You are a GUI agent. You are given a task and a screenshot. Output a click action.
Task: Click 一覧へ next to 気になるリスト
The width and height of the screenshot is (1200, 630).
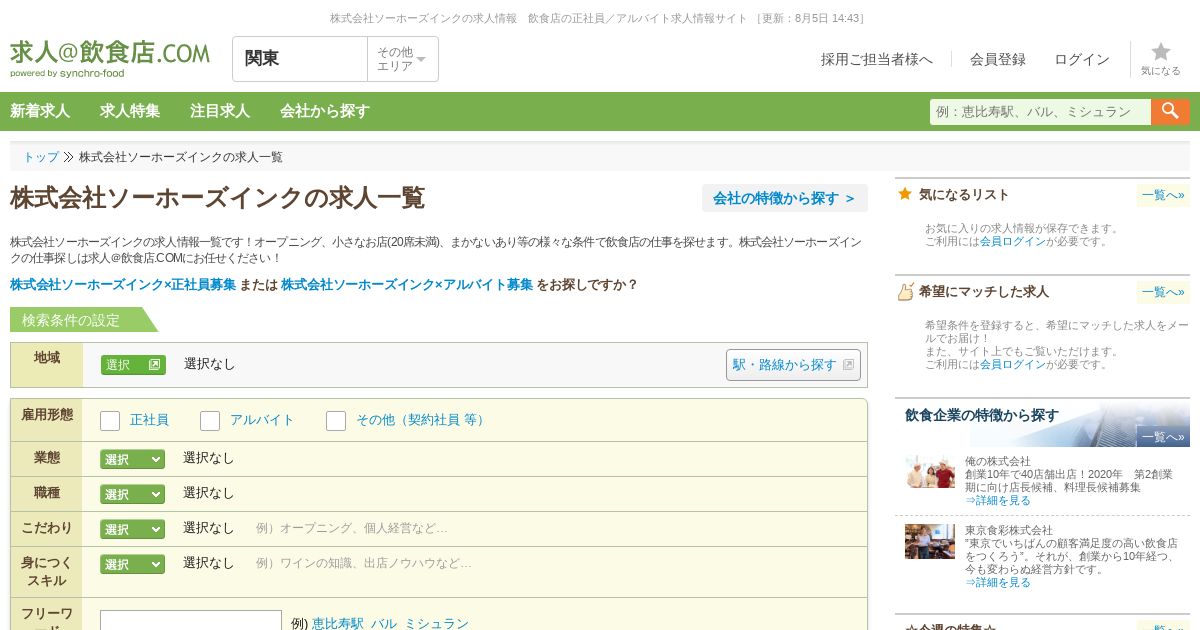tap(1163, 195)
